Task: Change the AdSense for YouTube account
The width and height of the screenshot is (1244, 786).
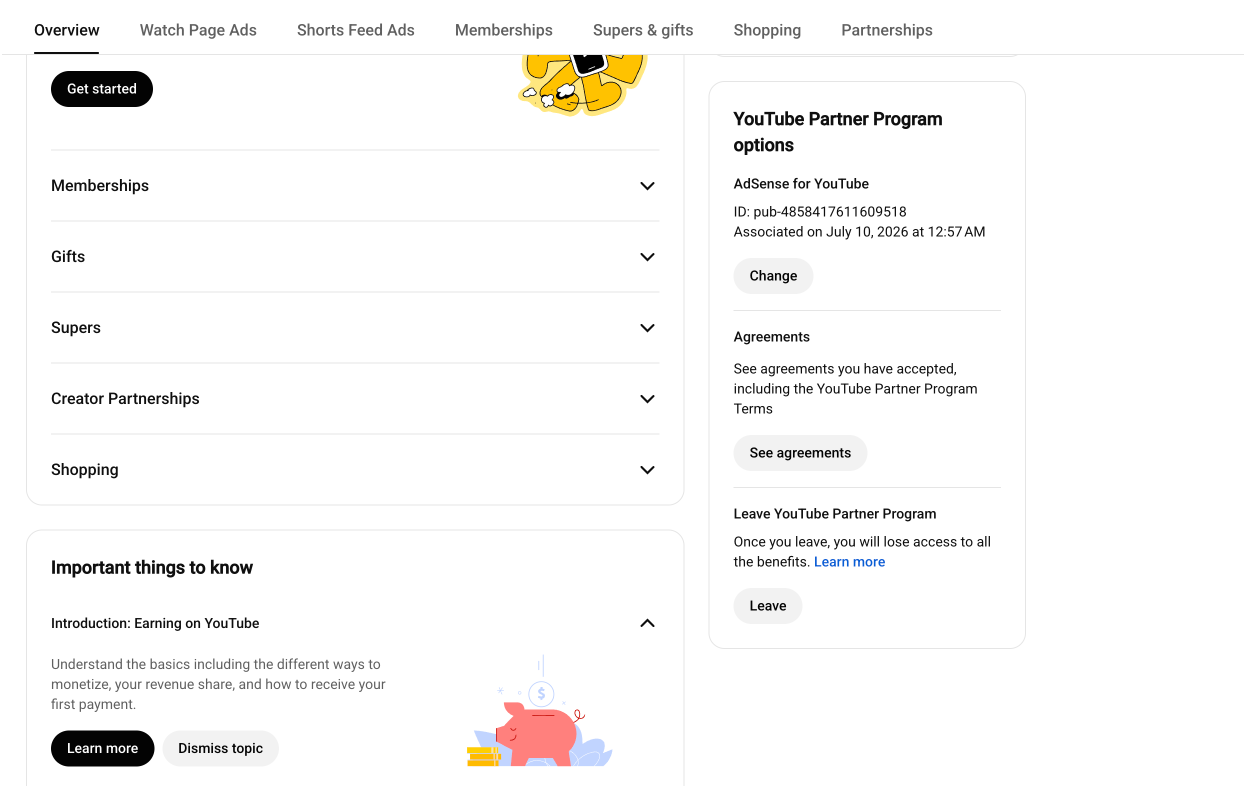Action: point(773,276)
